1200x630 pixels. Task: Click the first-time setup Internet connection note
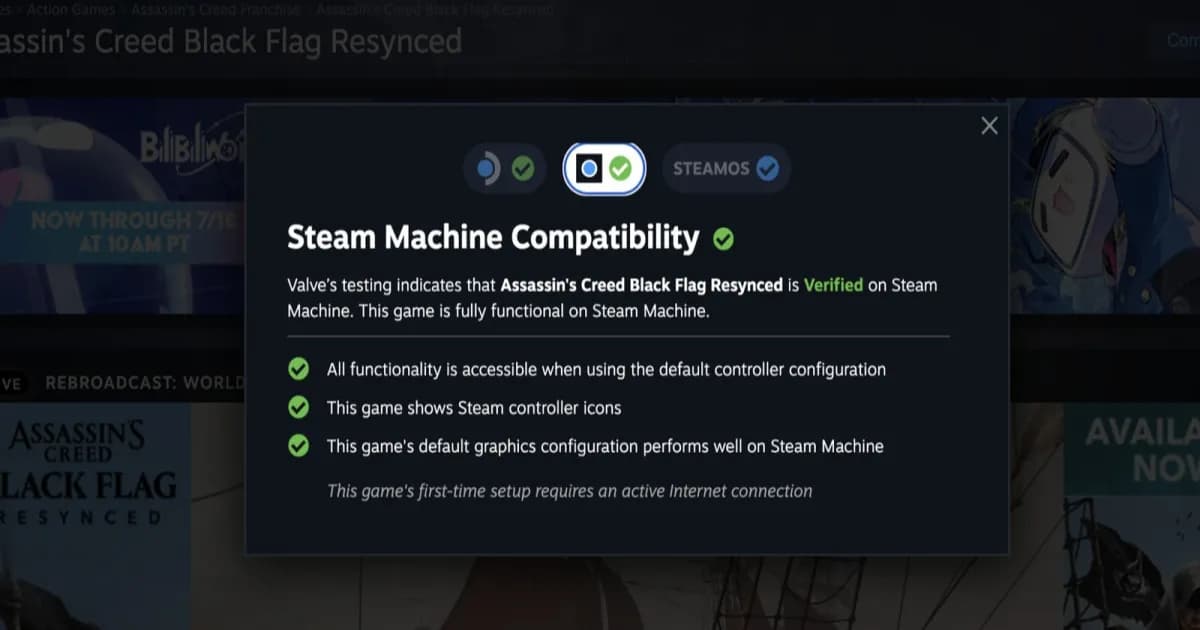point(570,491)
